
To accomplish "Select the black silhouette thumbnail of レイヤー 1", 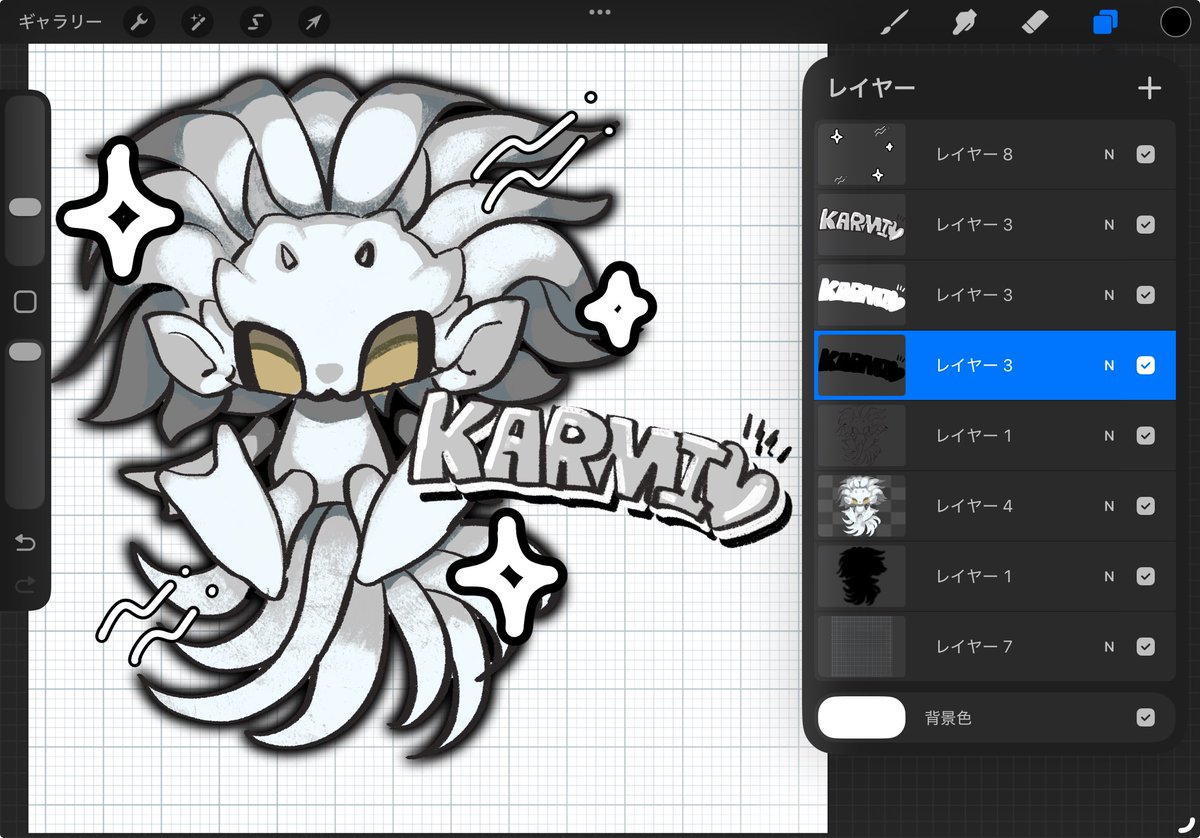I will click(862, 577).
